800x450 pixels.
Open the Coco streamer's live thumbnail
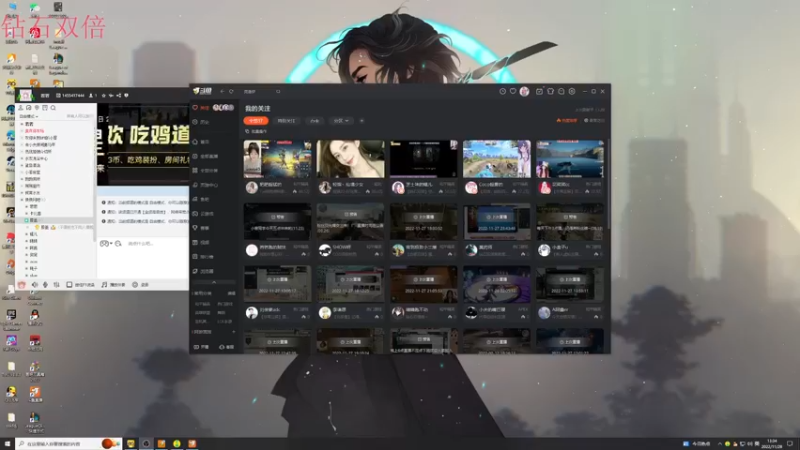click(x=496, y=159)
